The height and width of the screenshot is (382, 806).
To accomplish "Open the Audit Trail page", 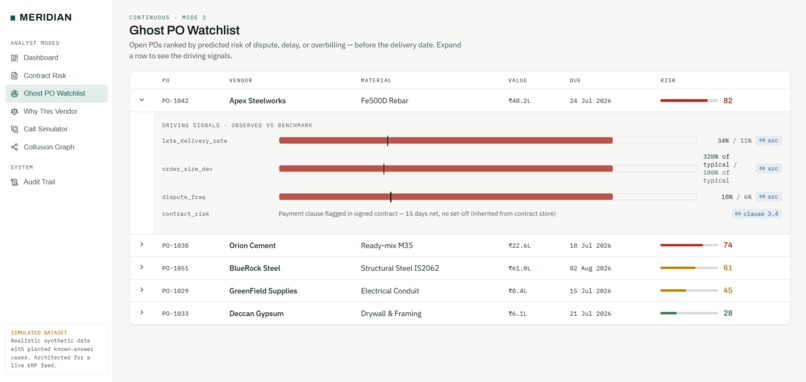I will point(57,182).
